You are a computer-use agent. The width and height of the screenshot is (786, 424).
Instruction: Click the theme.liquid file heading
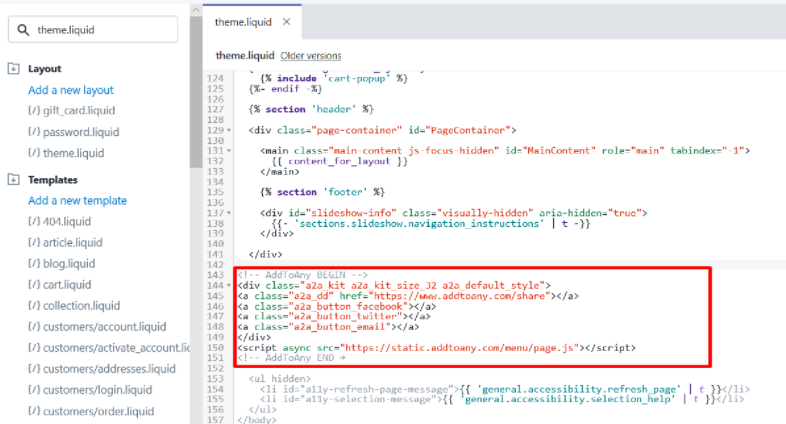point(245,56)
